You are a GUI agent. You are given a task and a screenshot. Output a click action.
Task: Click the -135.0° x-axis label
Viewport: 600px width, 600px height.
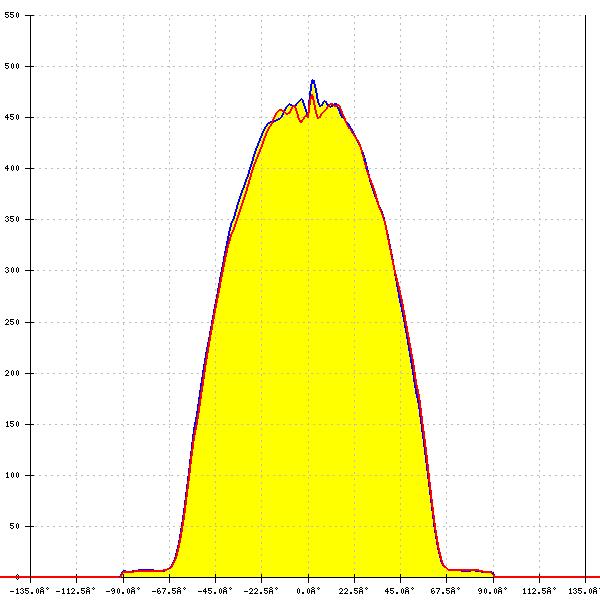[x=29, y=591]
